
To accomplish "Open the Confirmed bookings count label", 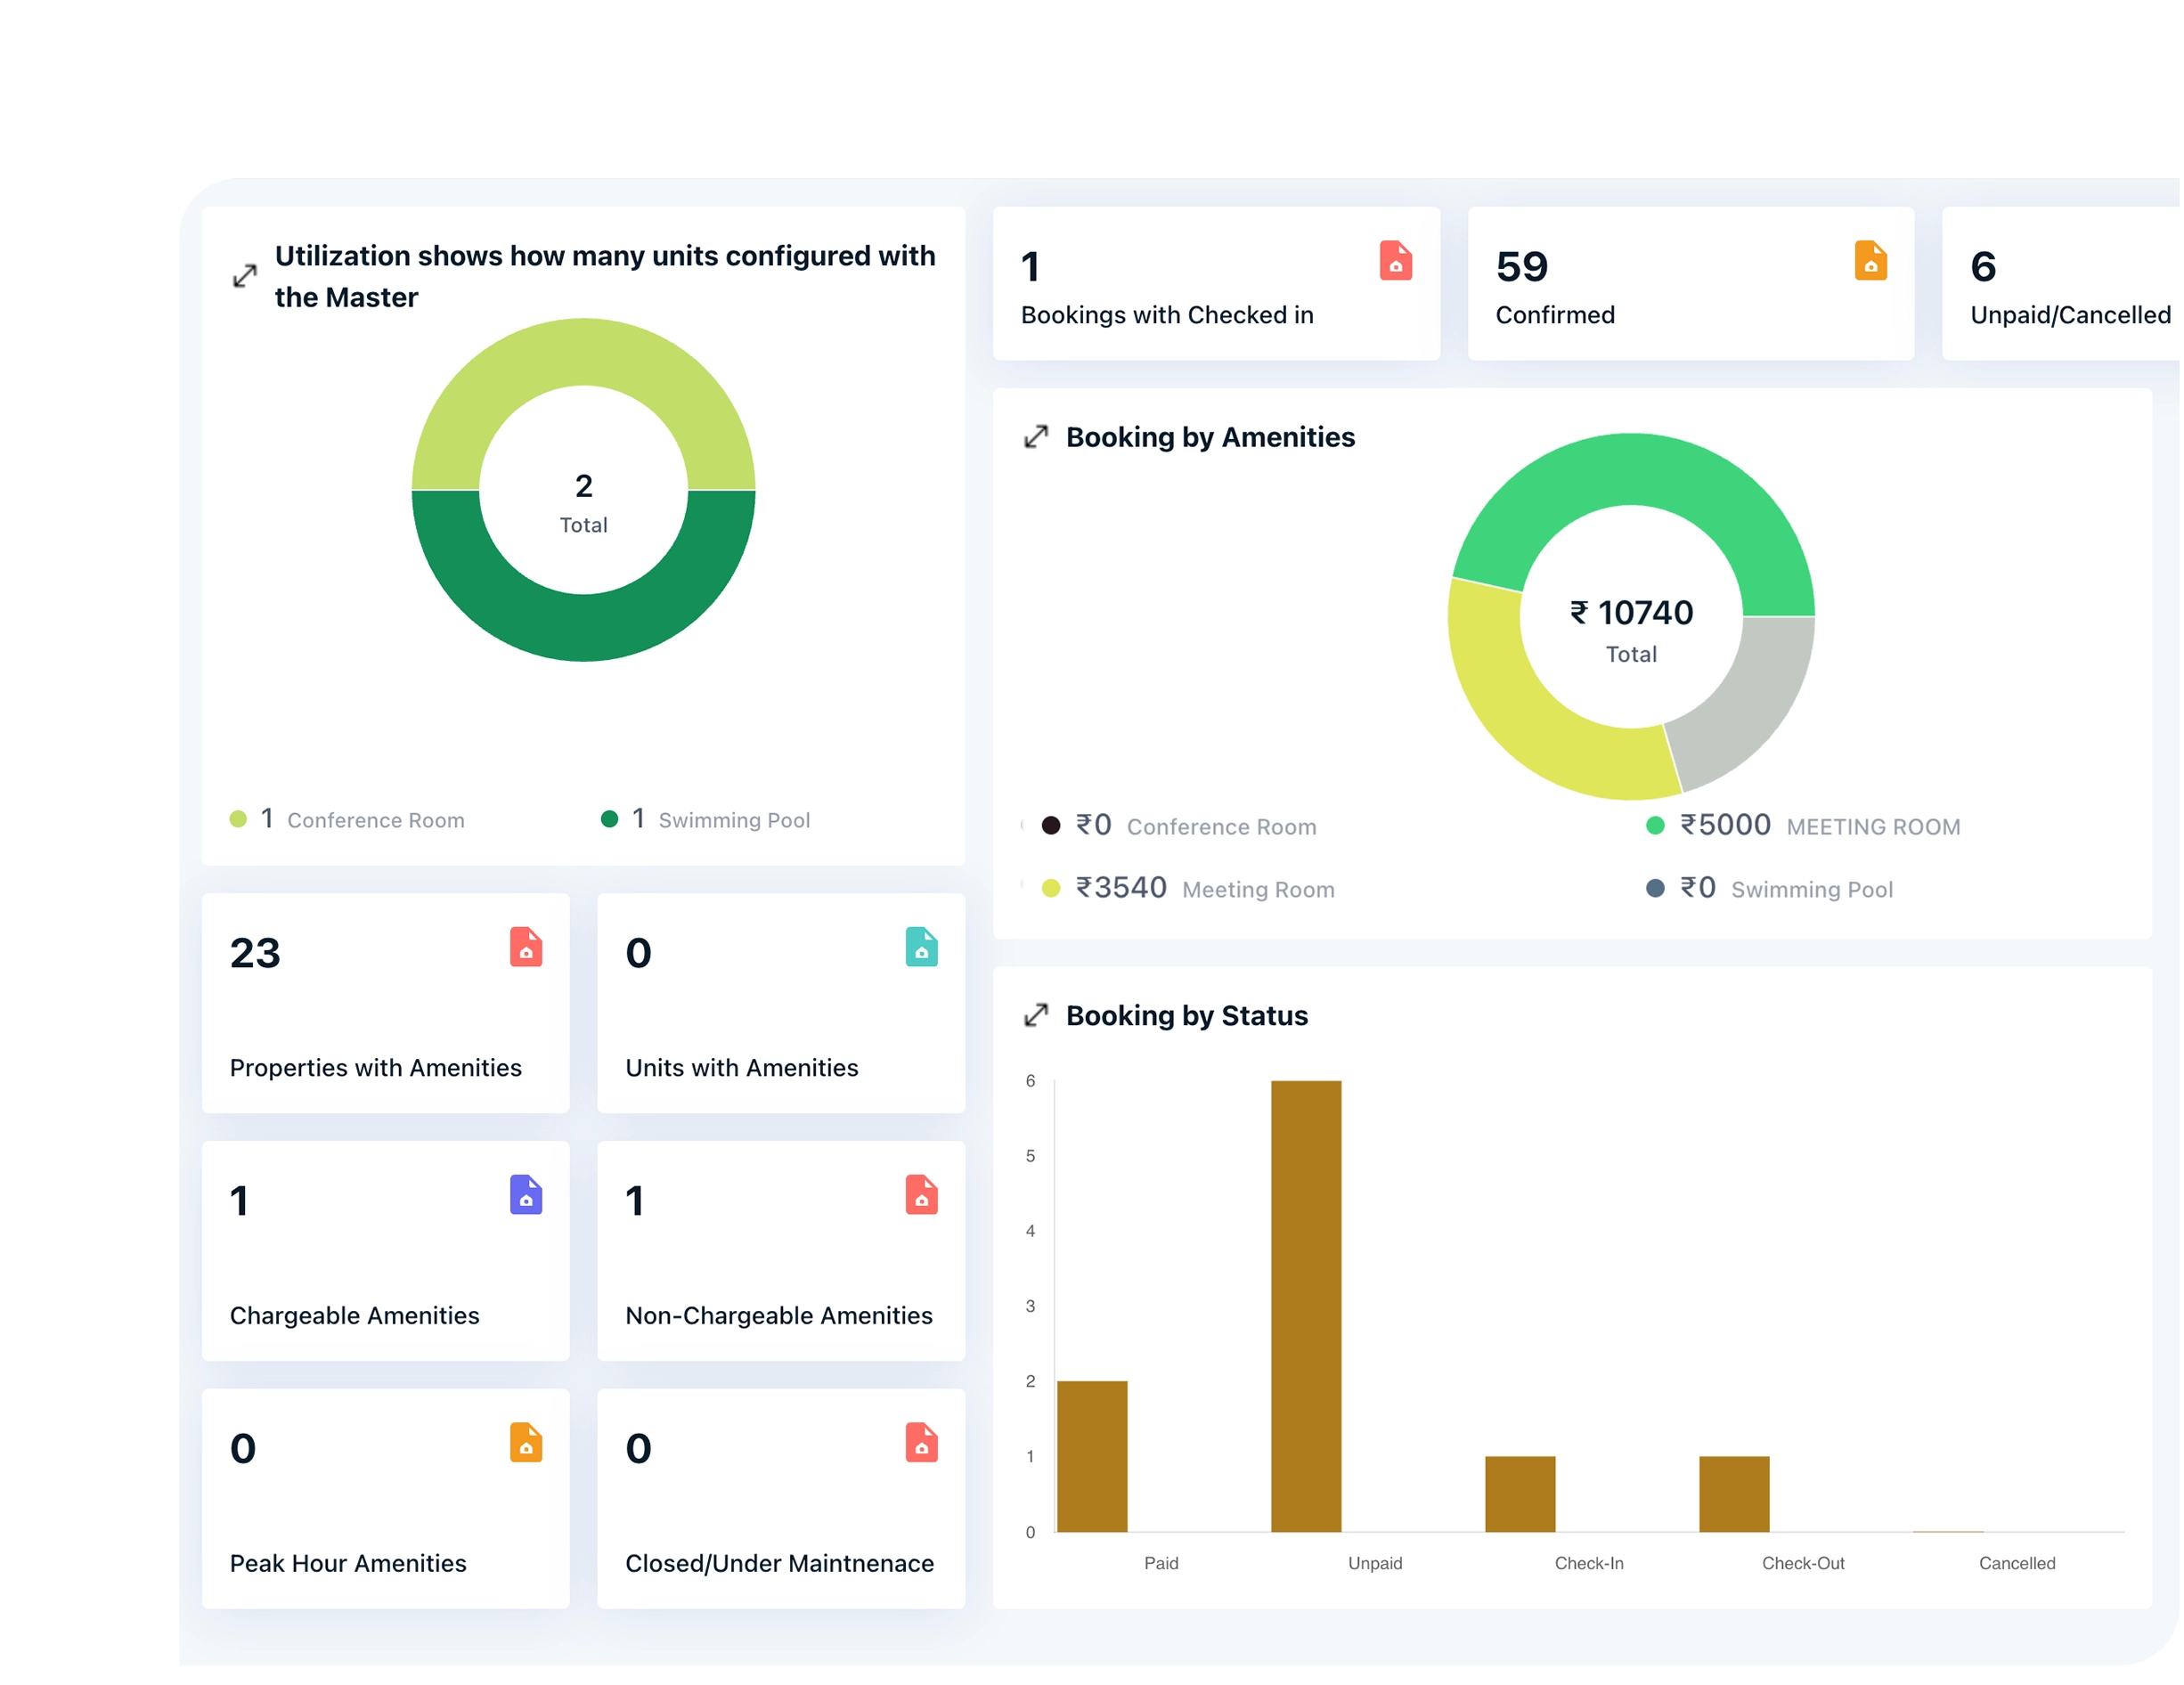I will (1555, 315).
